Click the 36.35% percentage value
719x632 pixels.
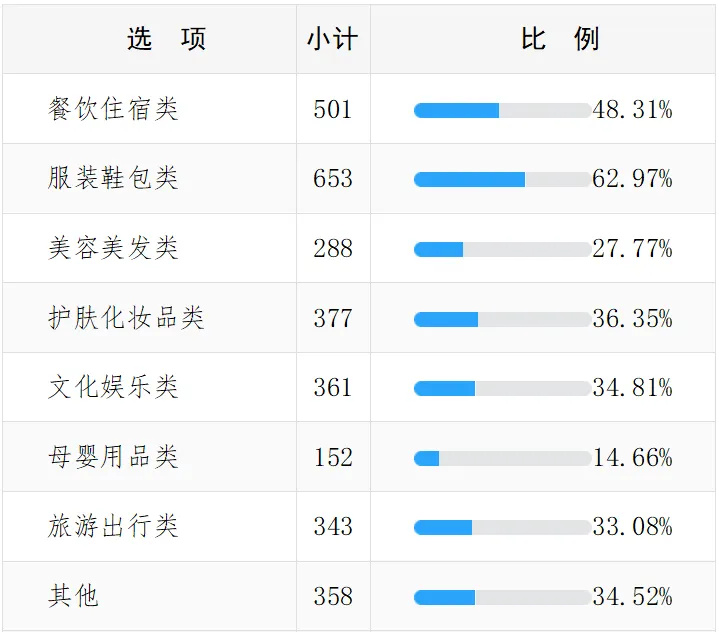pyautogui.click(x=632, y=319)
